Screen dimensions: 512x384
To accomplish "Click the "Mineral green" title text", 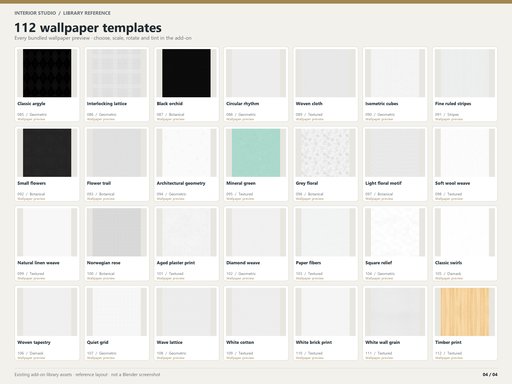I will point(241,183).
